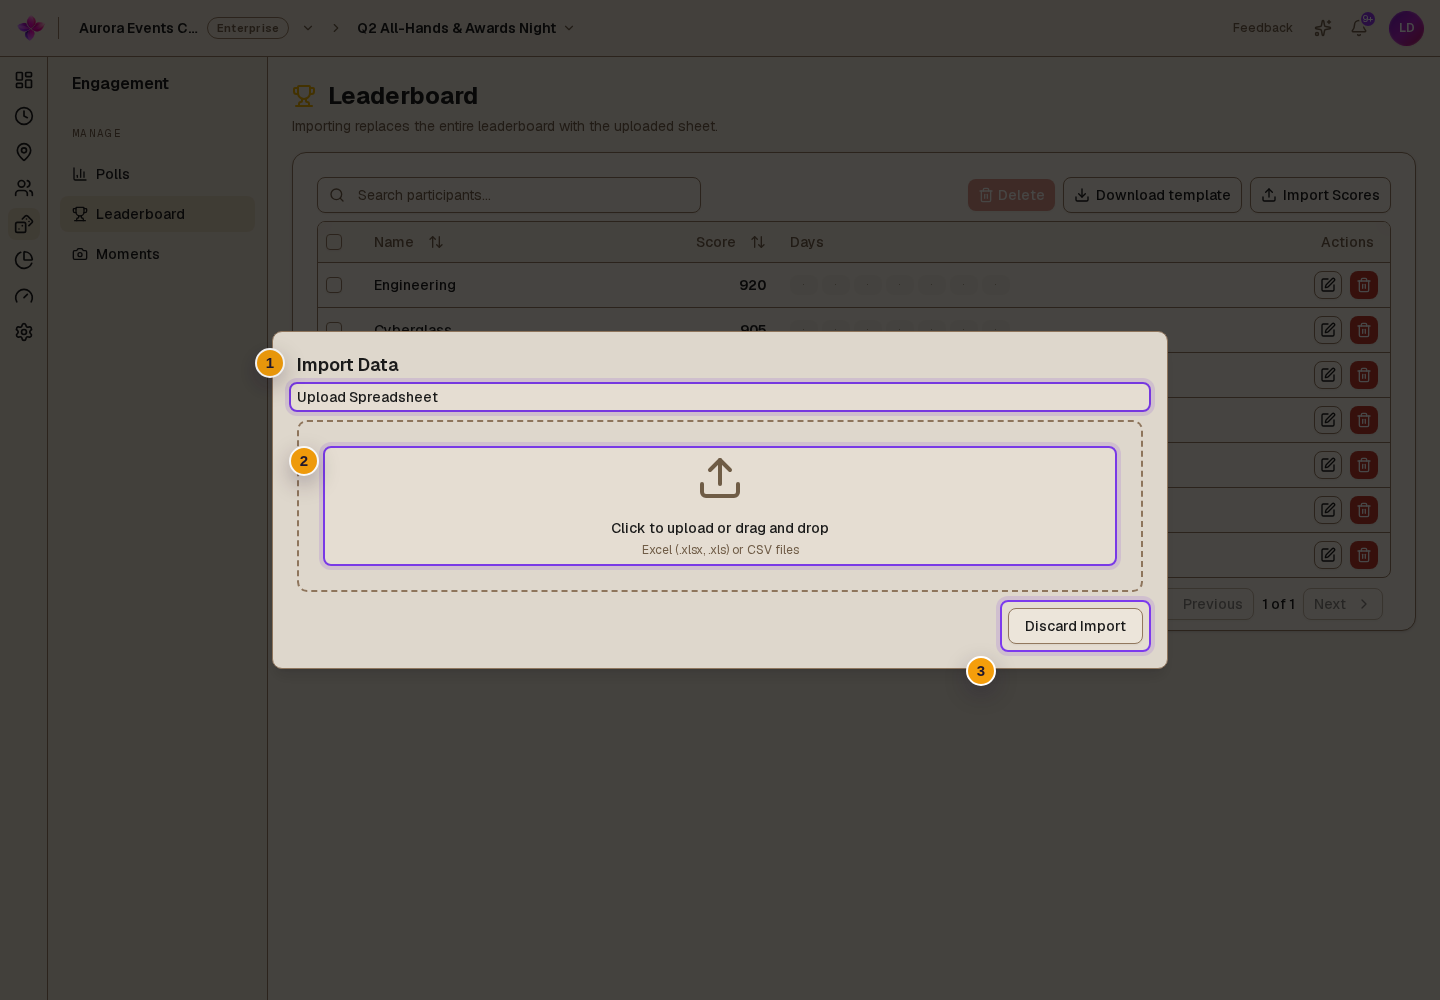1440x1000 pixels.
Task: Click the notifications bell icon
Action: click(1359, 28)
